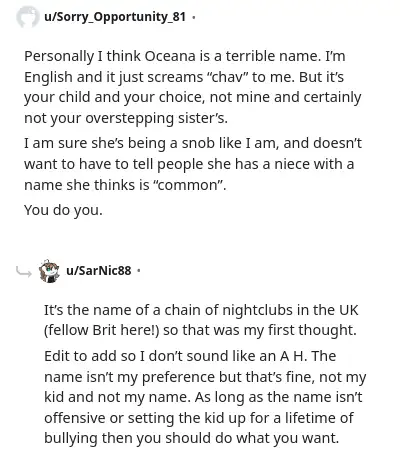Click the 'chain of nightclubs in the UK' sentence
The width and height of the screenshot is (400, 474).
pos(201,320)
